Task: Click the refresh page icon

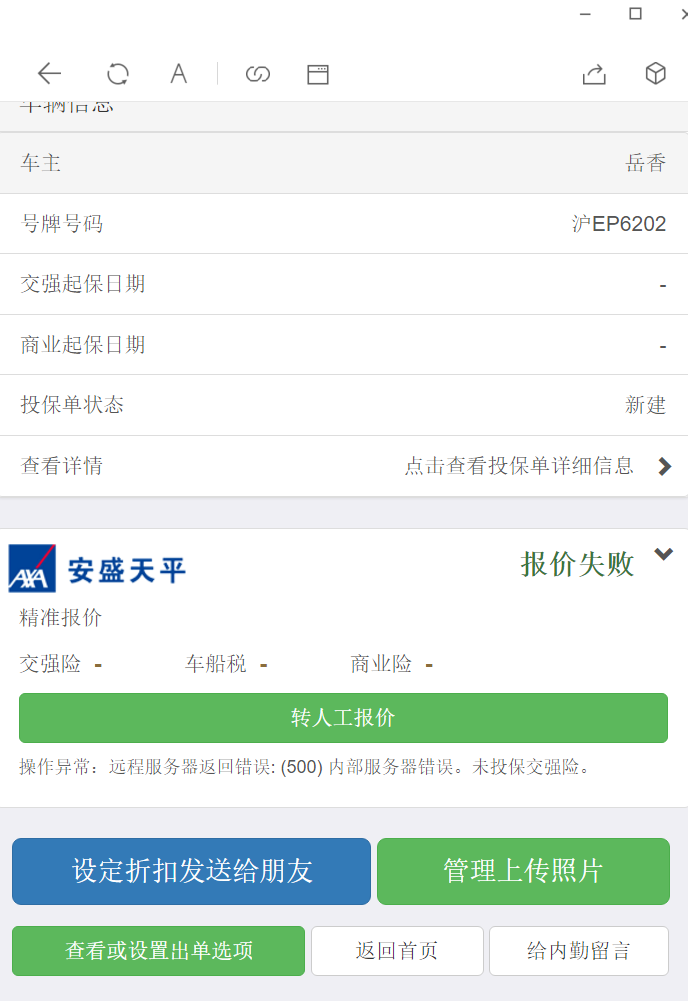Action: click(118, 73)
